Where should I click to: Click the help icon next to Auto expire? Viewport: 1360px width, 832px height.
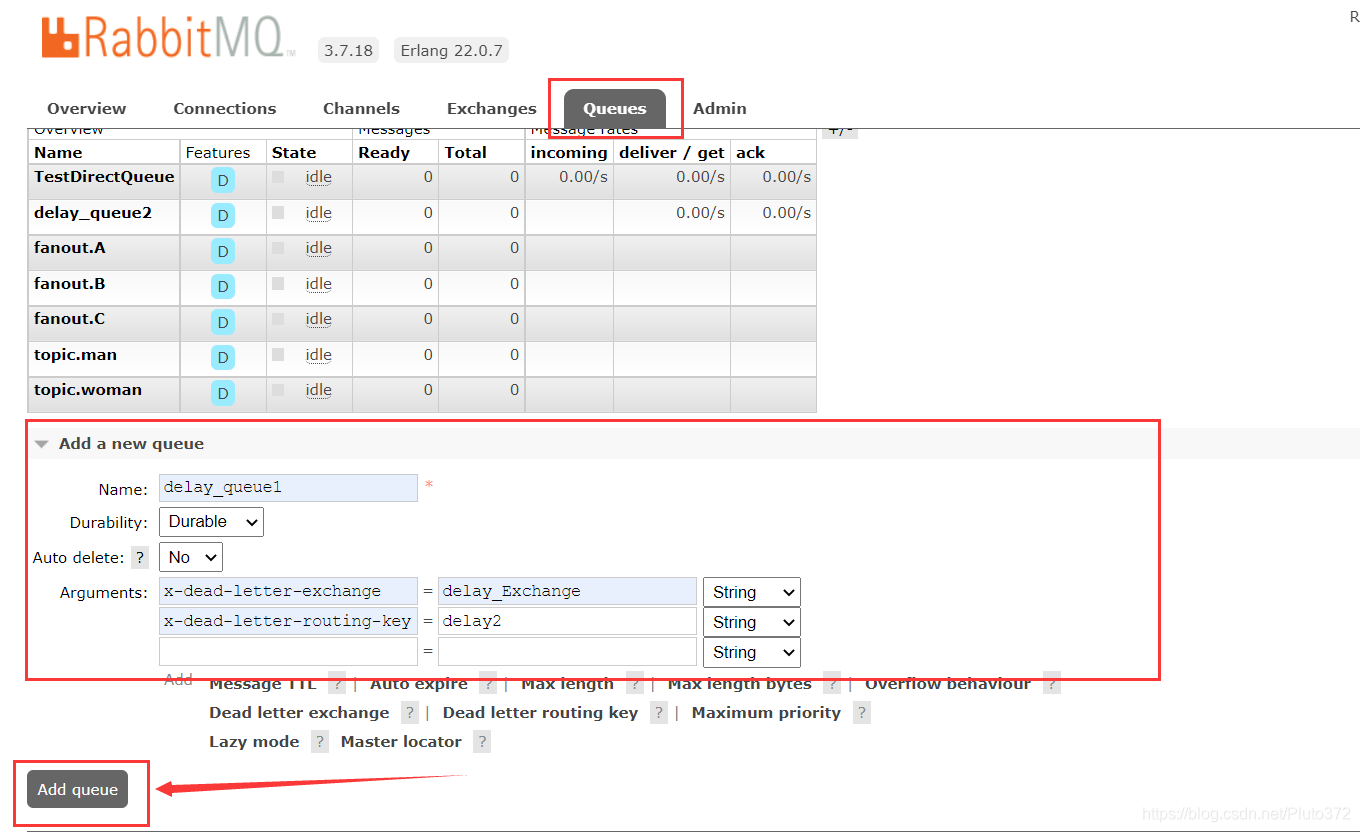488,684
